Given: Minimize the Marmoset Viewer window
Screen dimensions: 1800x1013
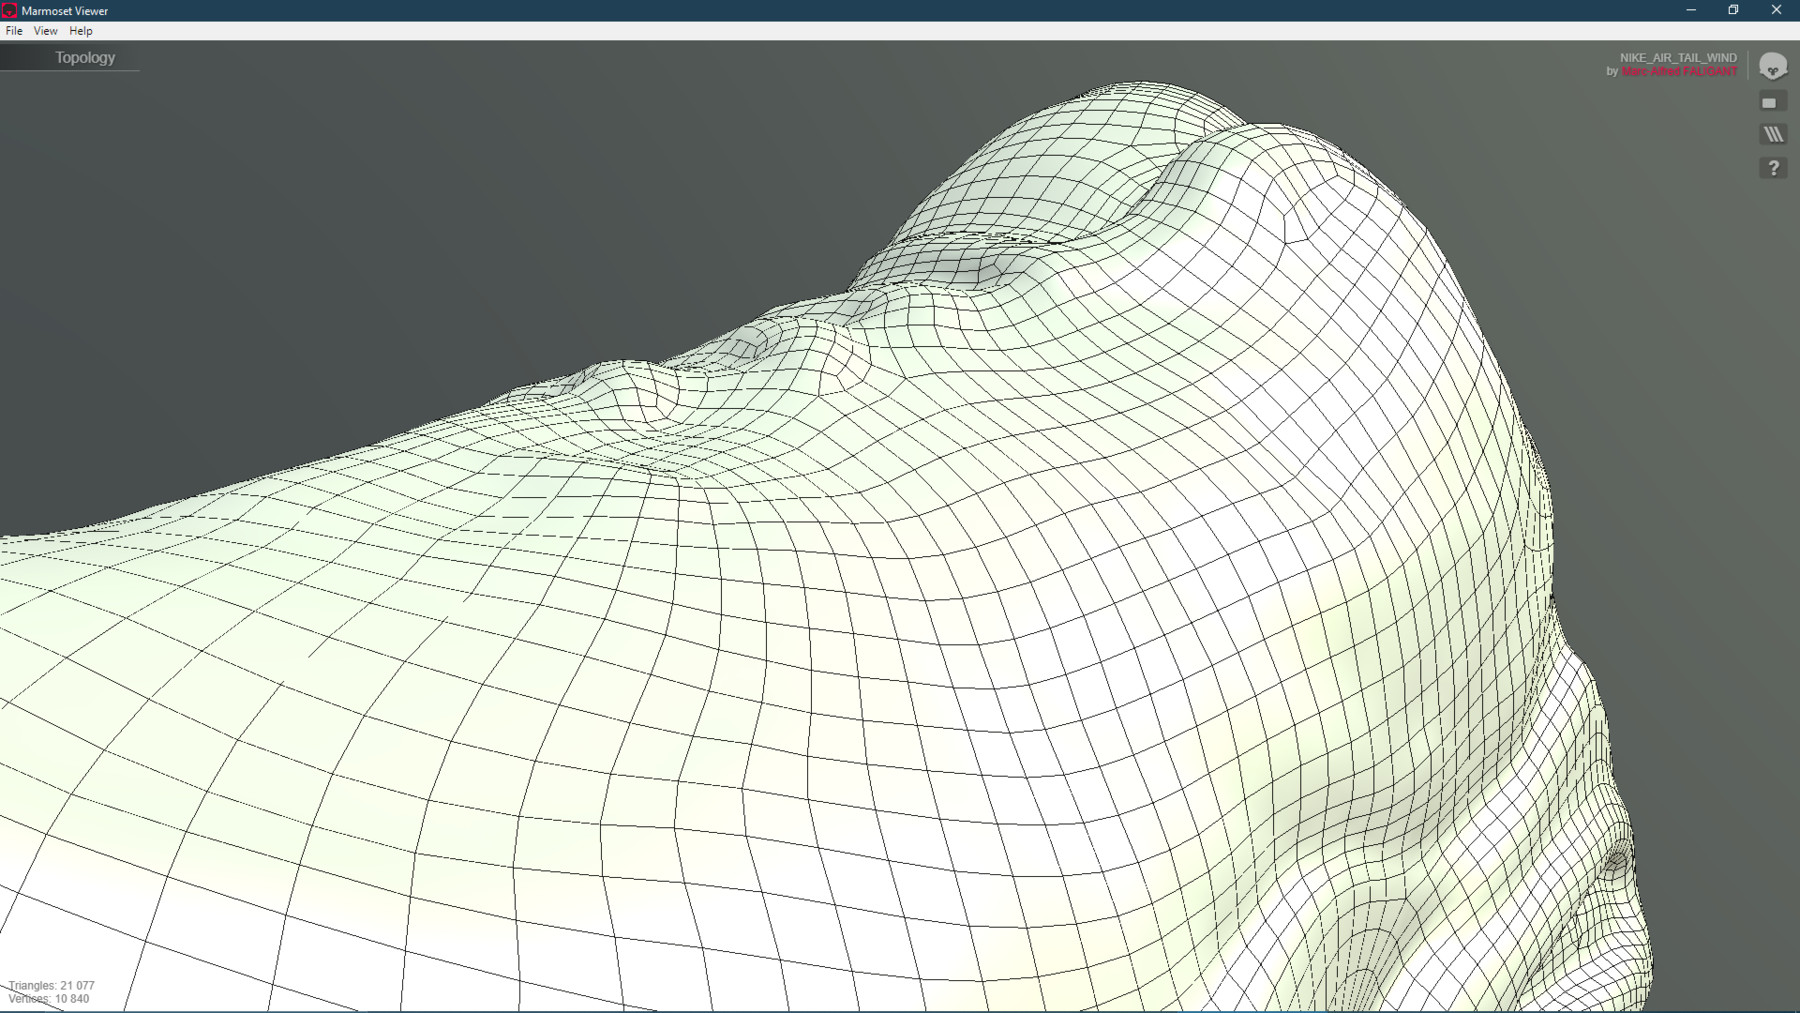Looking at the screenshot, I should 1691,10.
